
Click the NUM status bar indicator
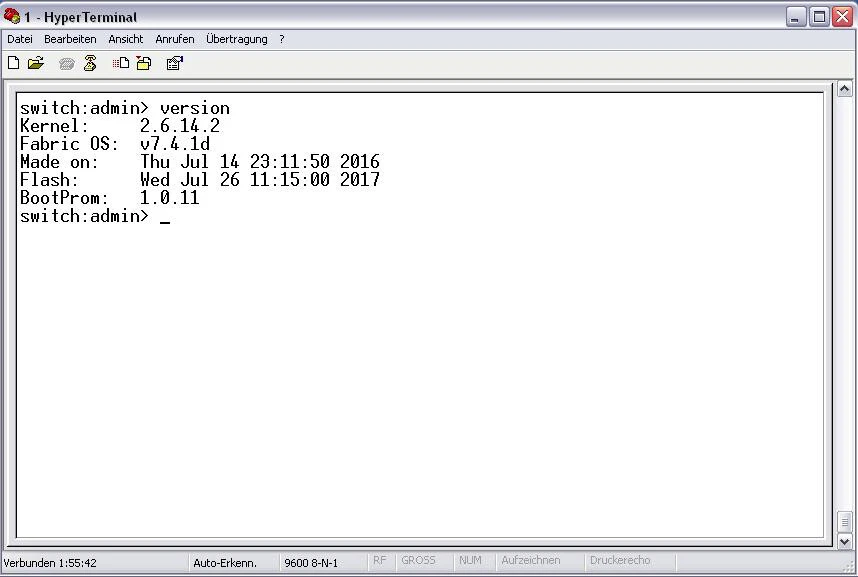(470, 561)
